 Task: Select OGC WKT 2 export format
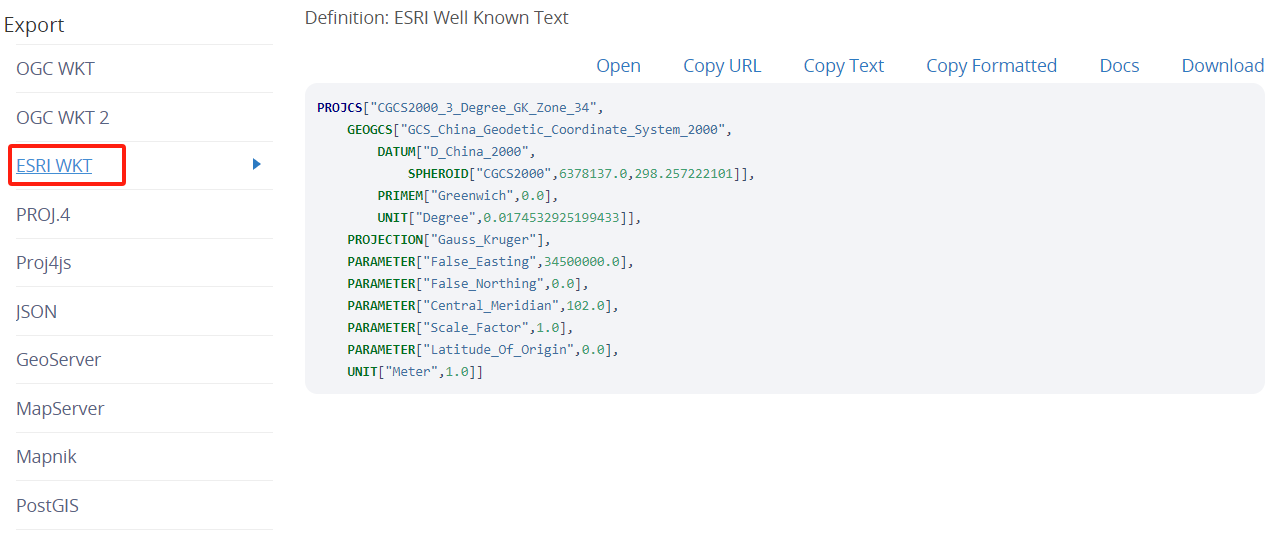(x=62, y=117)
